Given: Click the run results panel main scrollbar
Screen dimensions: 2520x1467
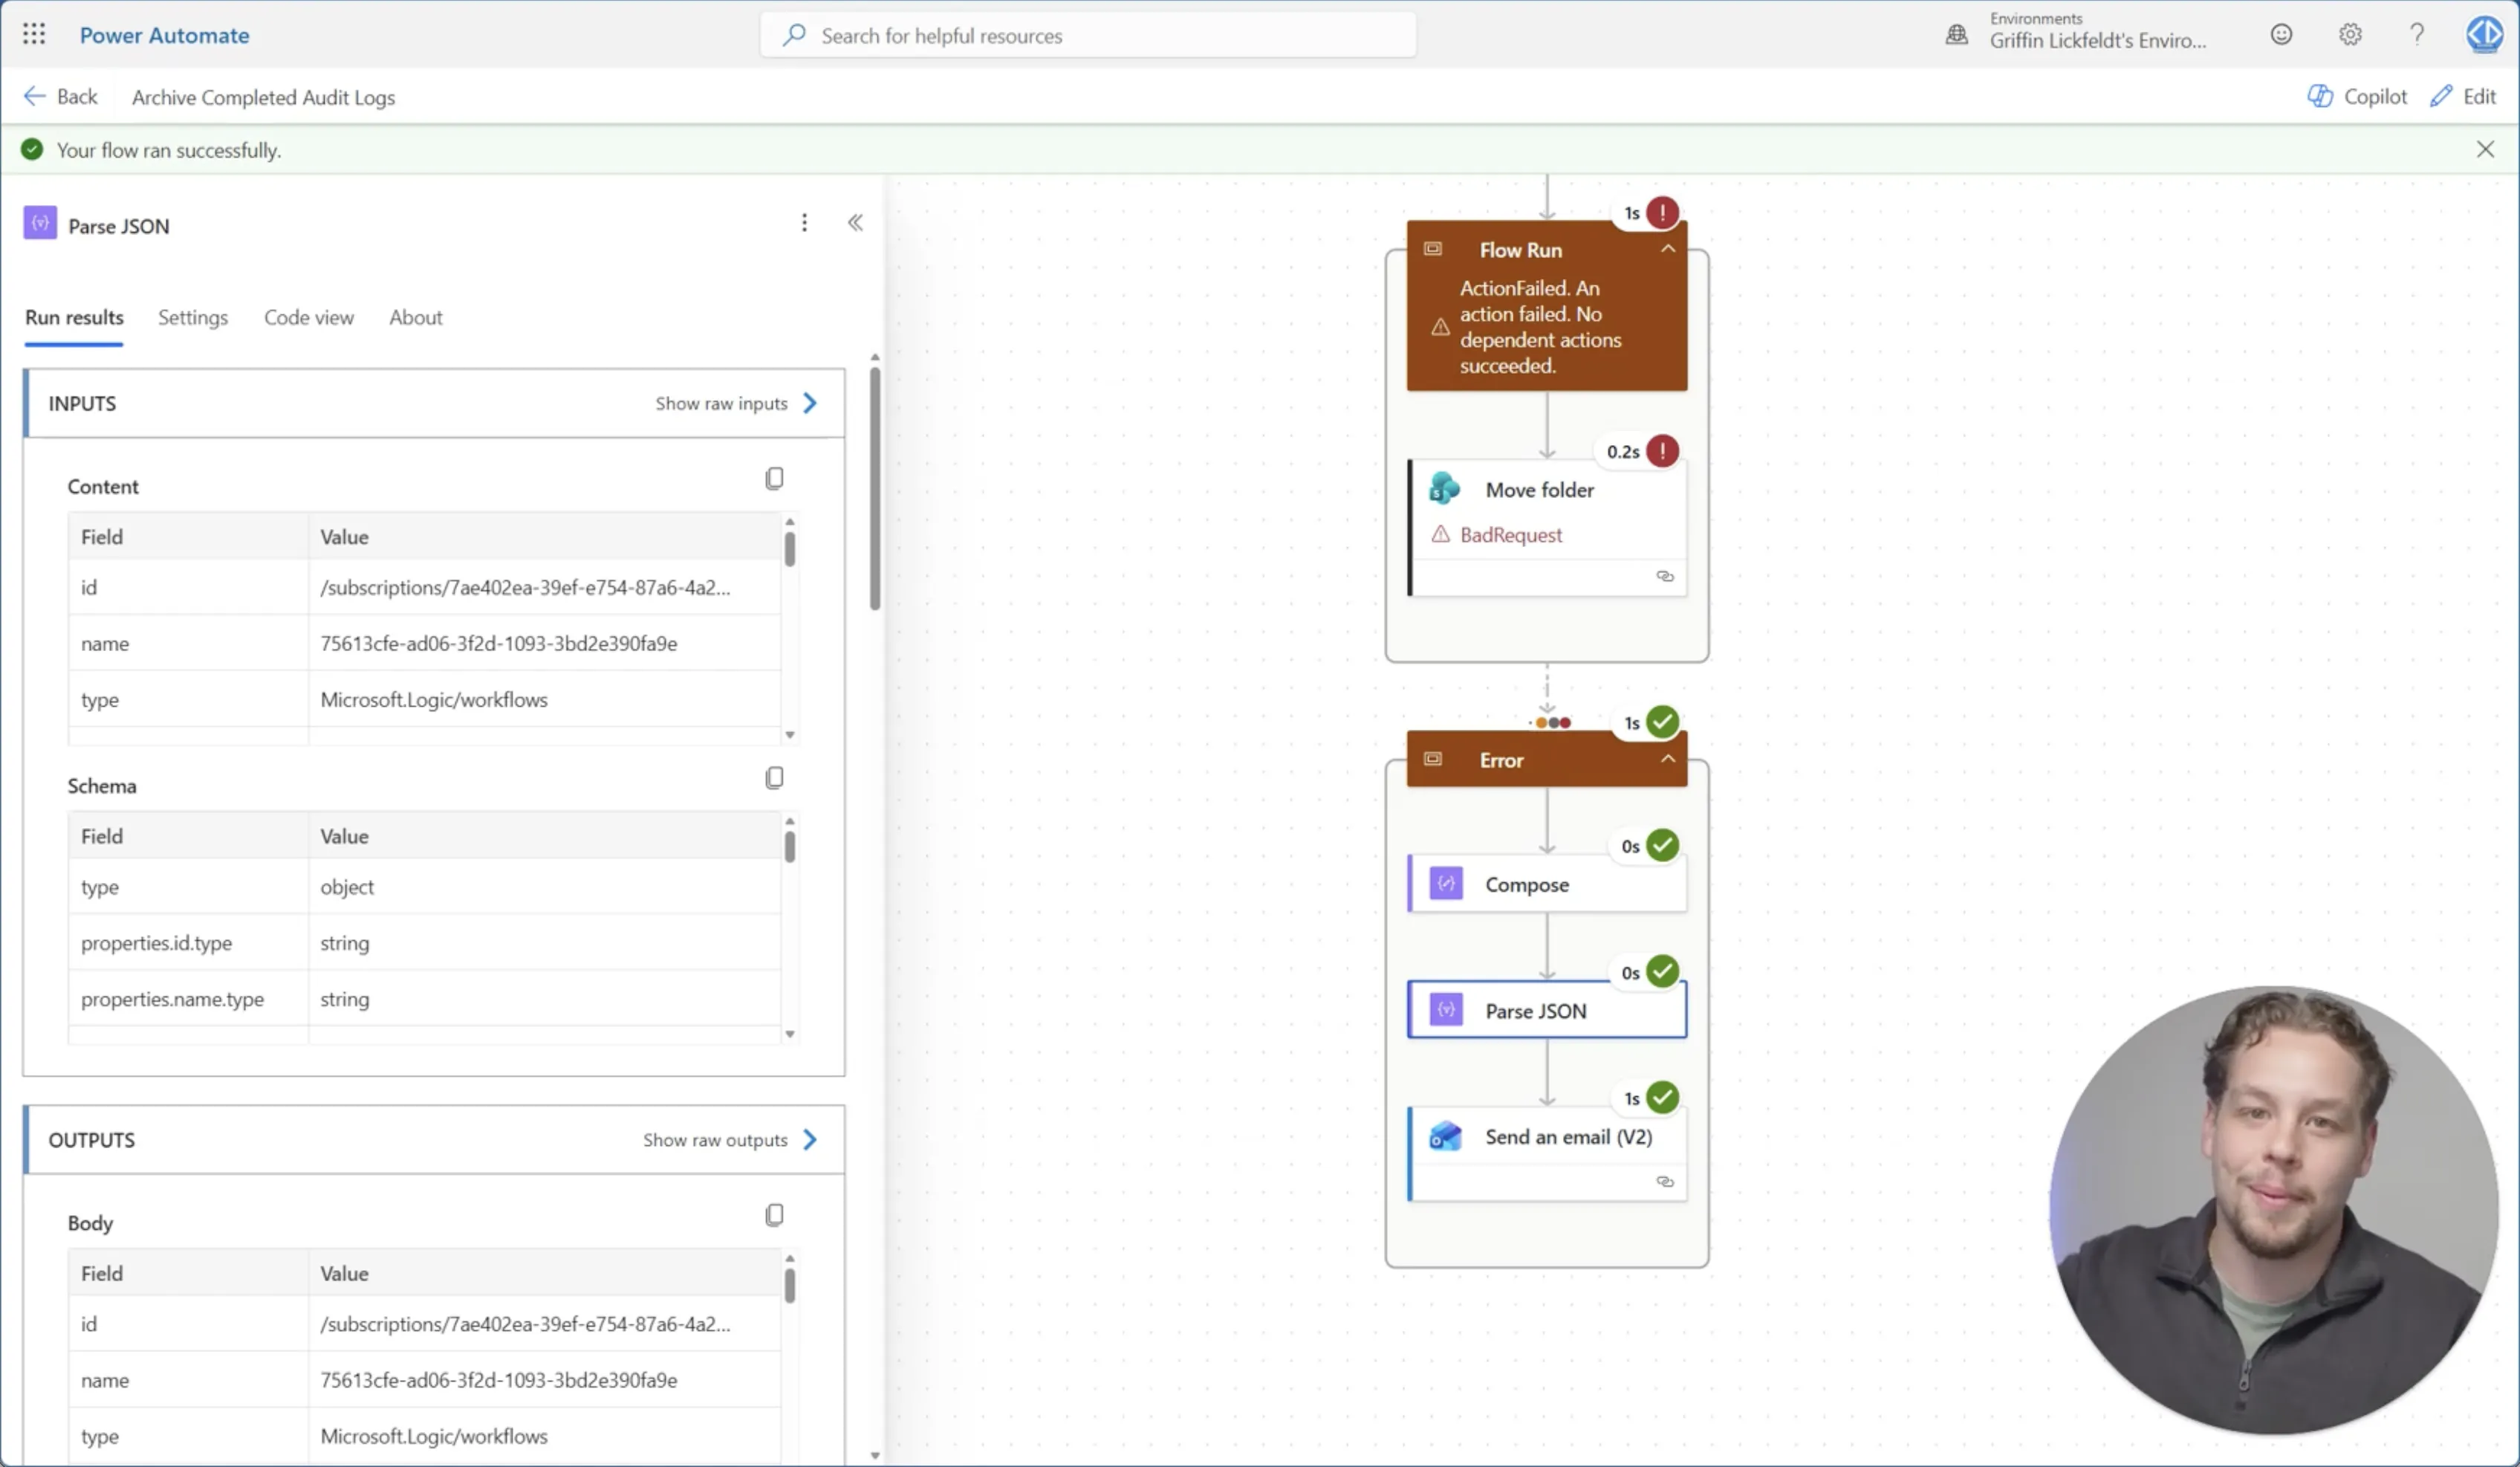Looking at the screenshot, I should [875, 488].
